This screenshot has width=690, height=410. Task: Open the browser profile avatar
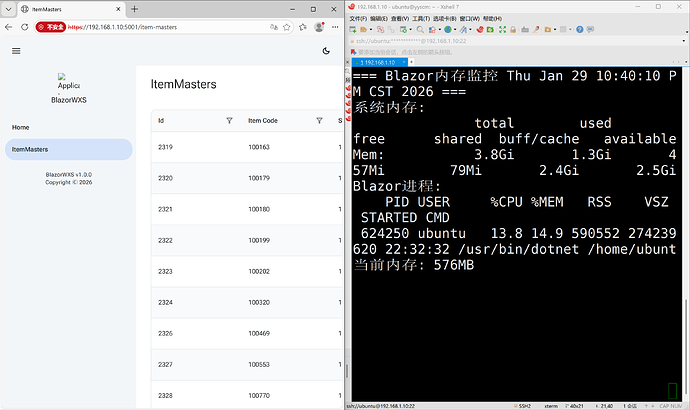[x=320, y=27]
